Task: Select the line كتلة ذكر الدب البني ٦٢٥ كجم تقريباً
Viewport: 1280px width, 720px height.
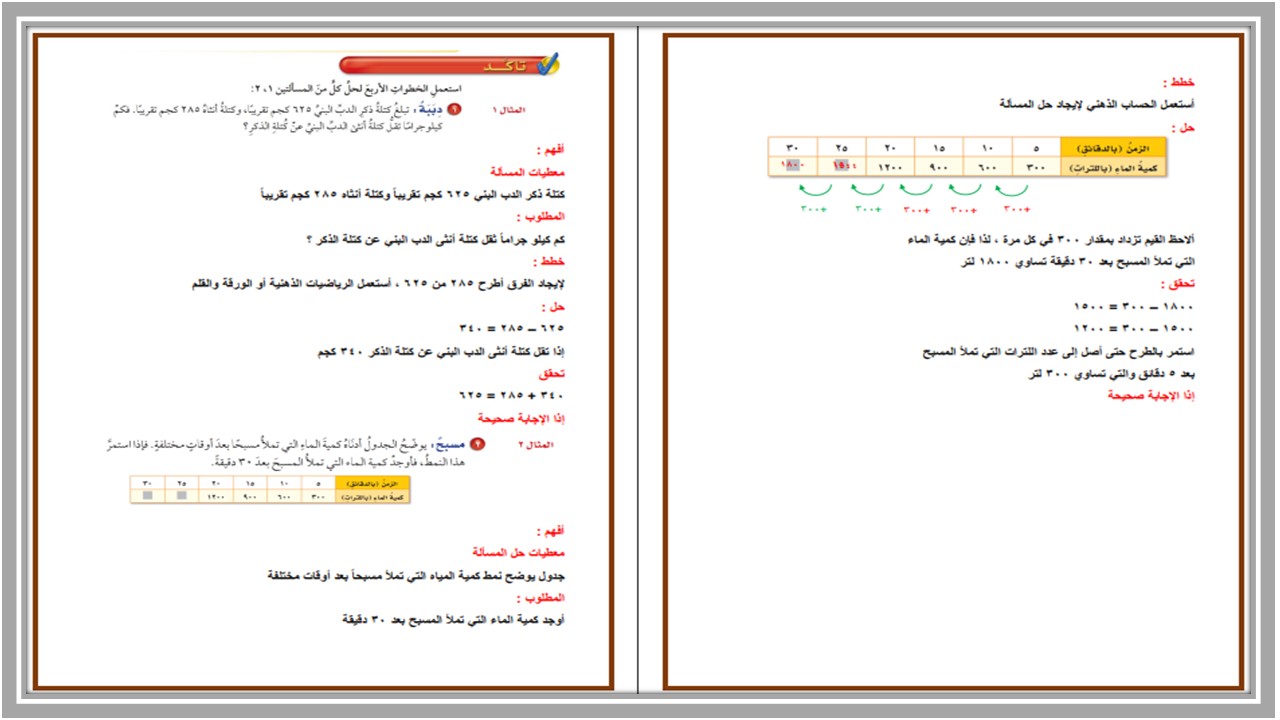Action: 412,195
